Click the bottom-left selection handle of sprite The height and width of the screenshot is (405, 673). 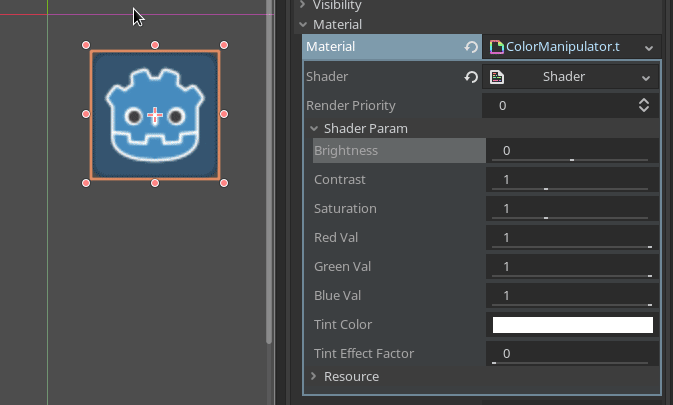[x=86, y=183]
